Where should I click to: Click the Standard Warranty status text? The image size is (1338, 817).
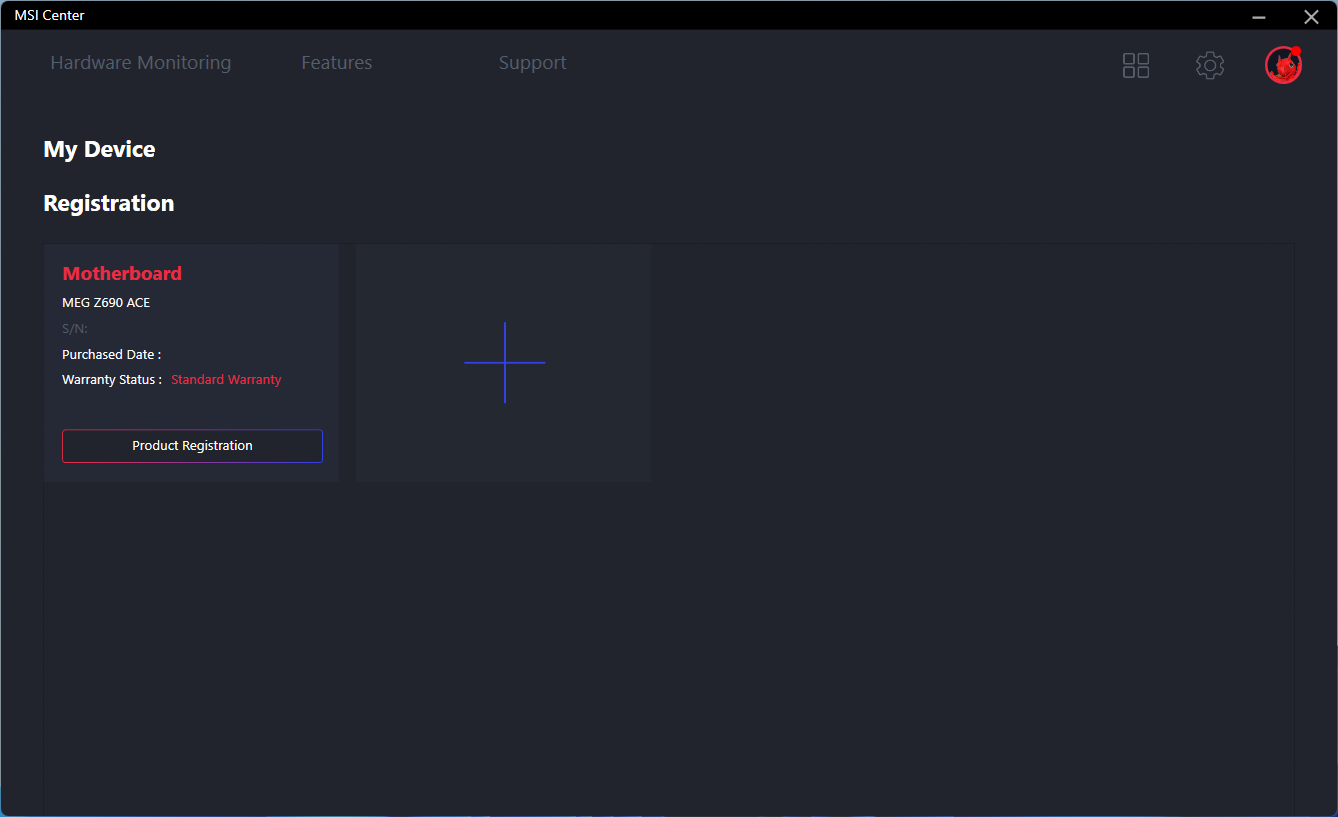(x=226, y=380)
